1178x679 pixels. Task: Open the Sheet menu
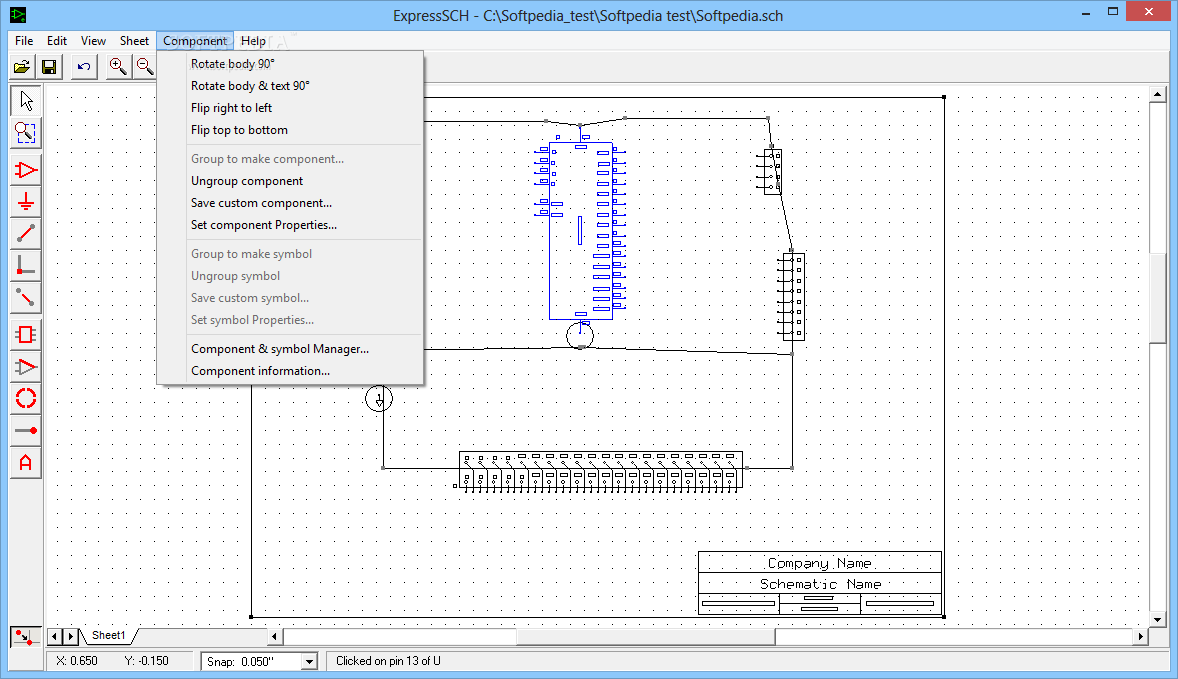134,41
